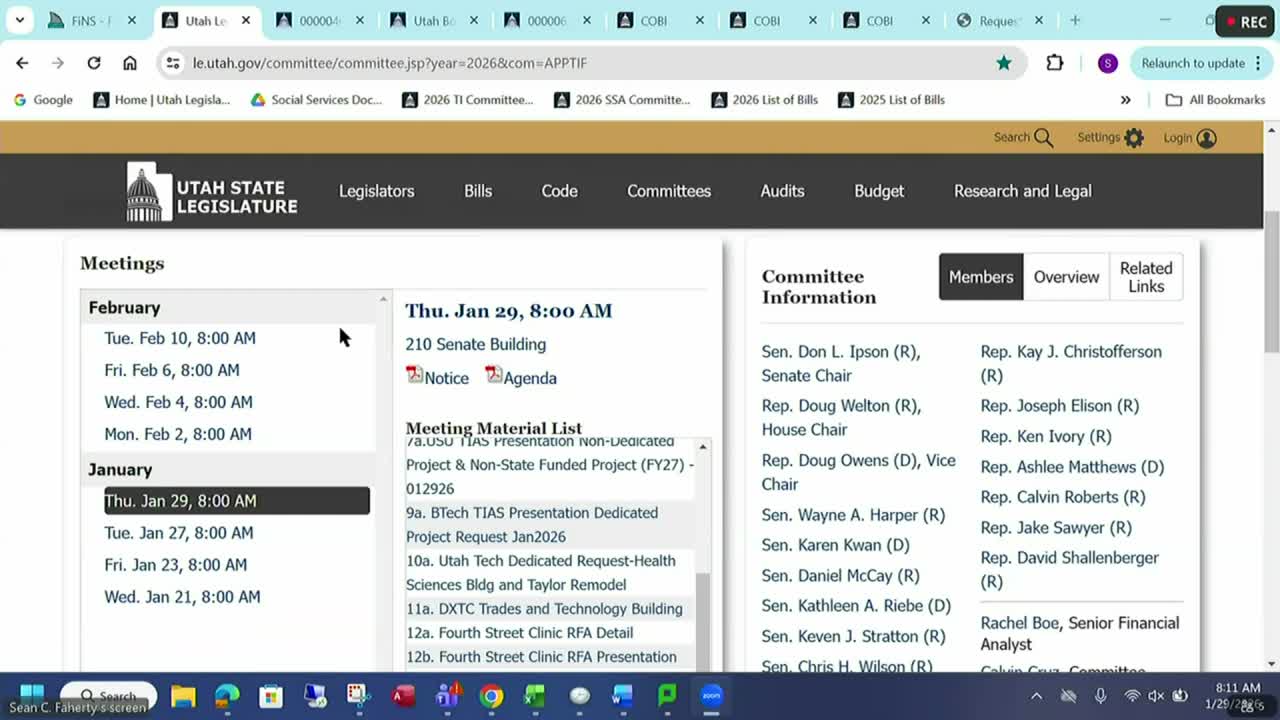
Task: Open the Agenda PDF icon
Action: [493, 376]
